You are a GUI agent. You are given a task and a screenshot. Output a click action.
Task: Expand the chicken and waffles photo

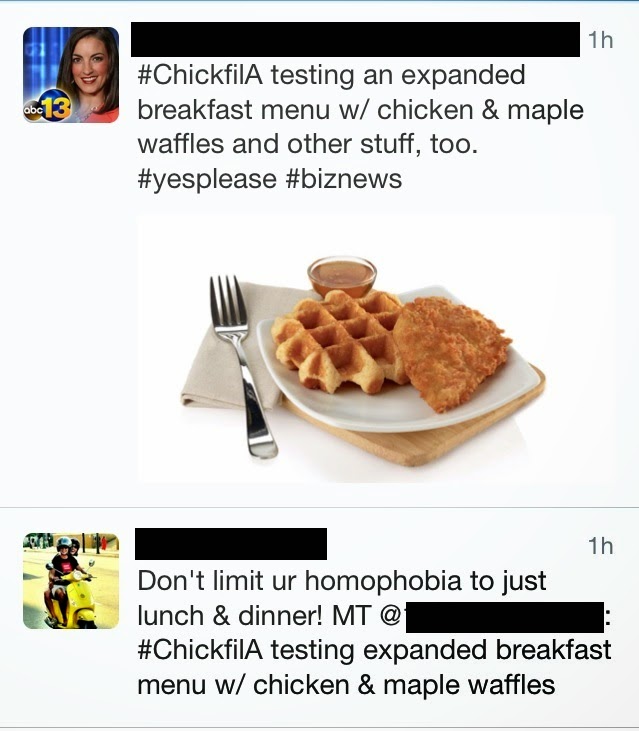pos(376,348)
